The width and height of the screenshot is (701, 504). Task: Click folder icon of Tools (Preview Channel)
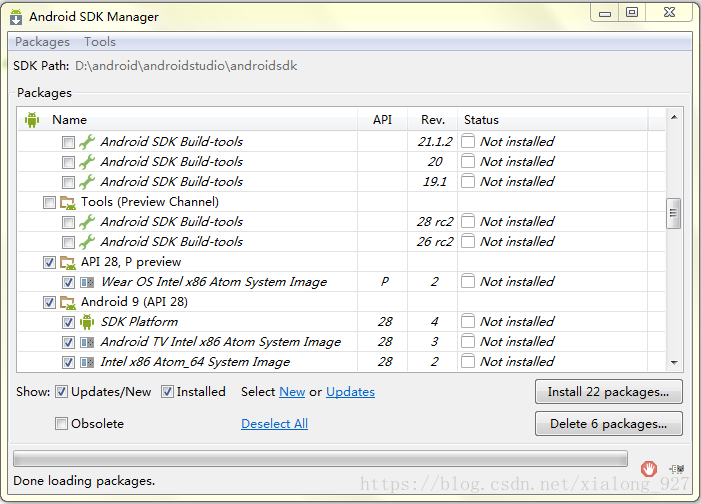point(68,203)
